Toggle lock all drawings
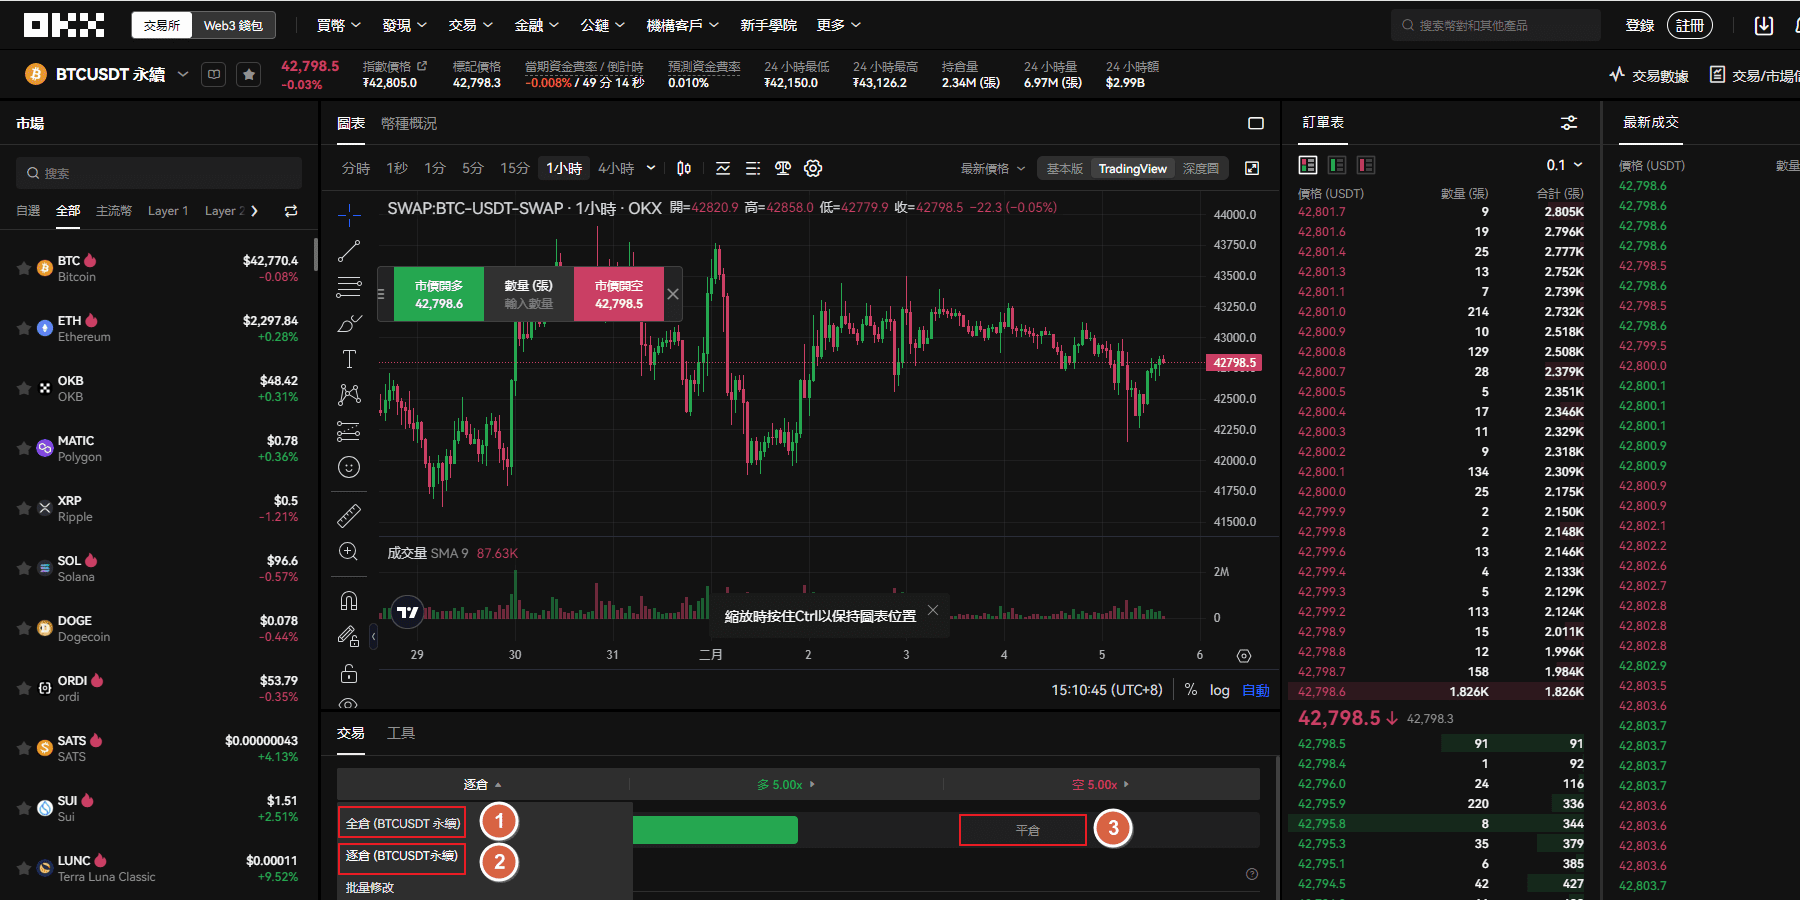 pos(349,673)
